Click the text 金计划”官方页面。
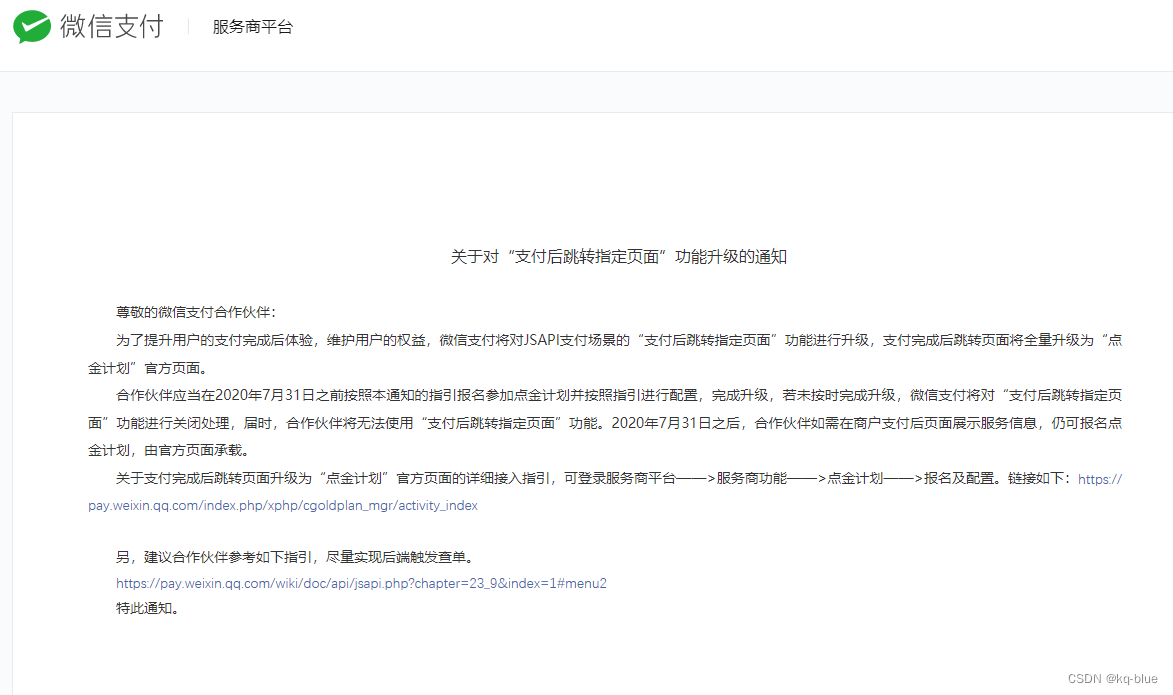Viewport: 1173px width, 695px height. point(148,368)
